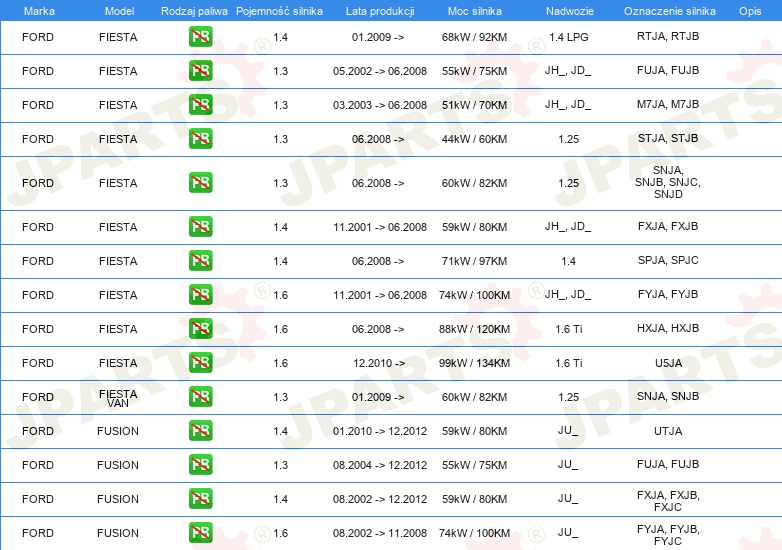Viewport: 782px width, 550px height.
Task: Select the engine code FYJA, FYJB, FYJC
Action: coord(668,535)
